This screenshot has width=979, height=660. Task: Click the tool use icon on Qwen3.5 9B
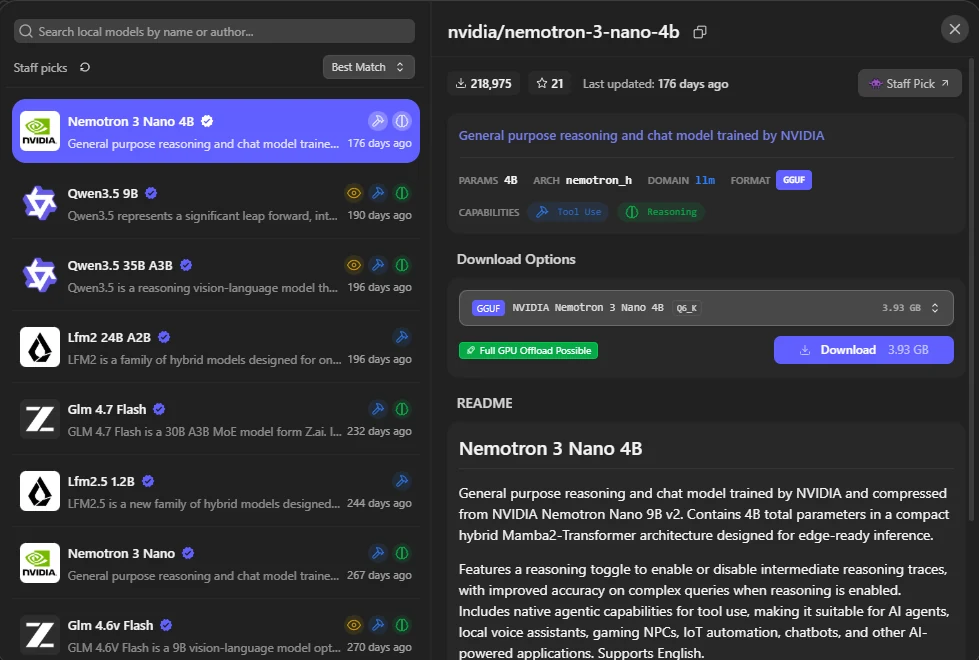(x=378, y=193)
